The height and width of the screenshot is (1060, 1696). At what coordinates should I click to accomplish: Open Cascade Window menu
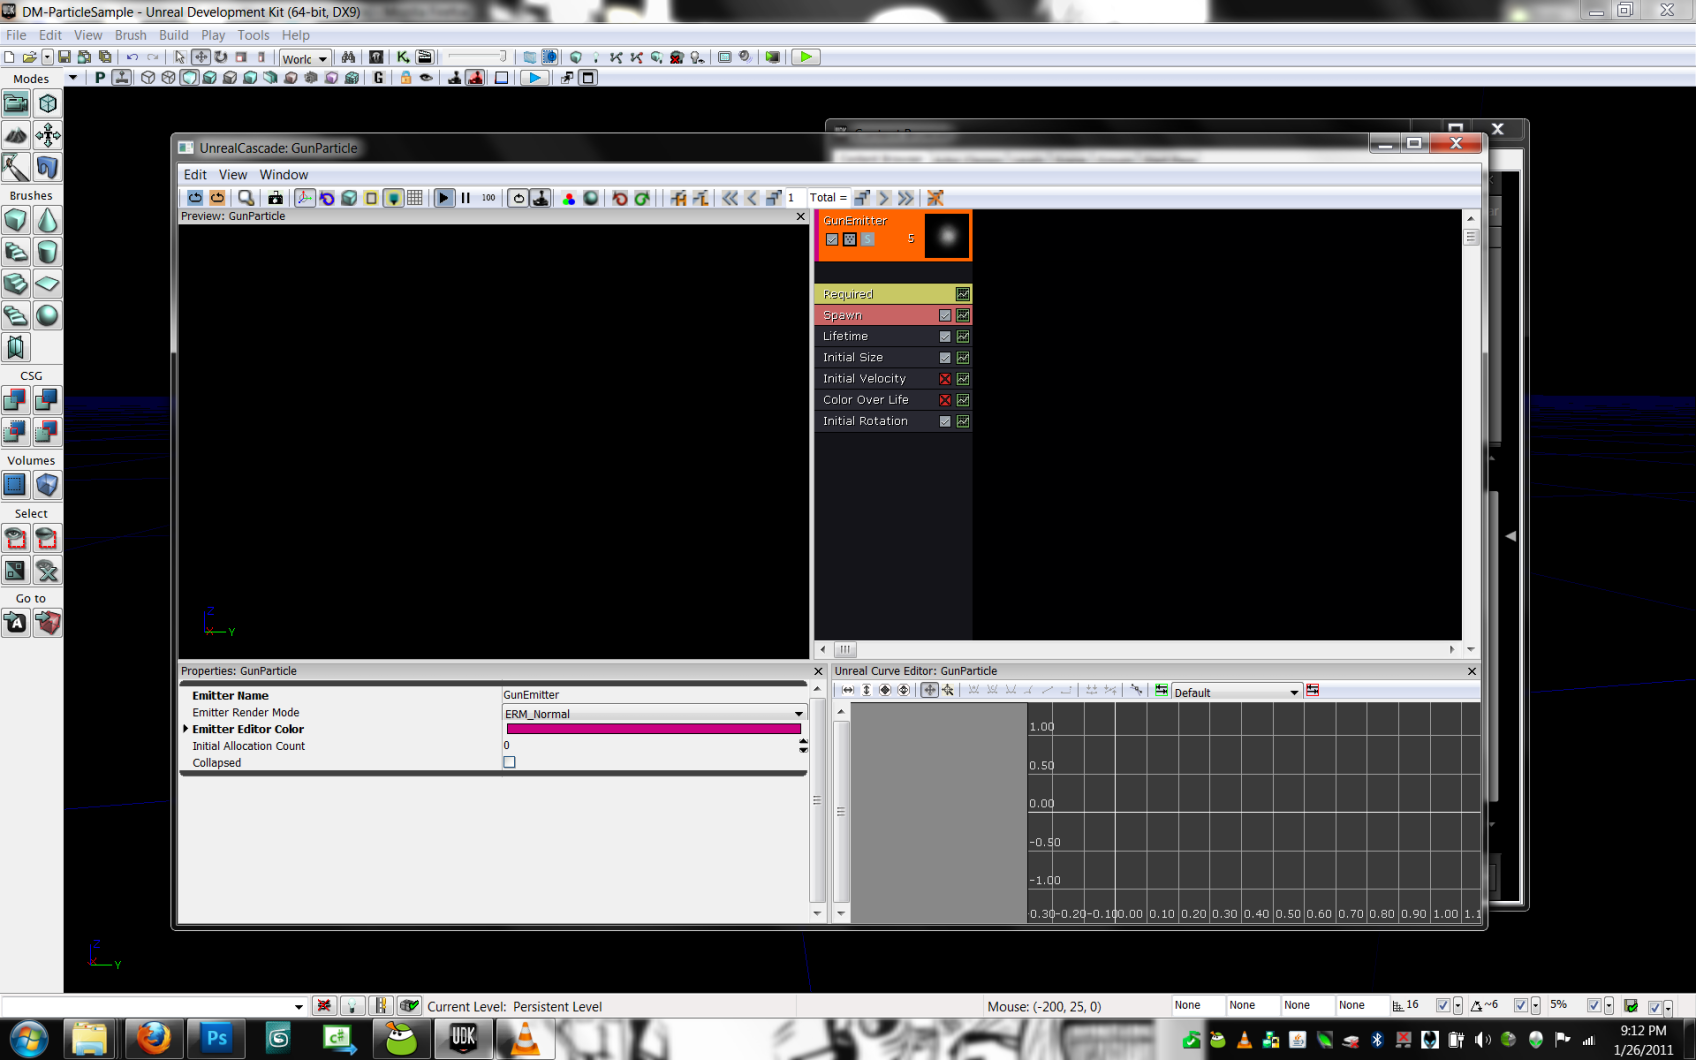coord(284,174)
